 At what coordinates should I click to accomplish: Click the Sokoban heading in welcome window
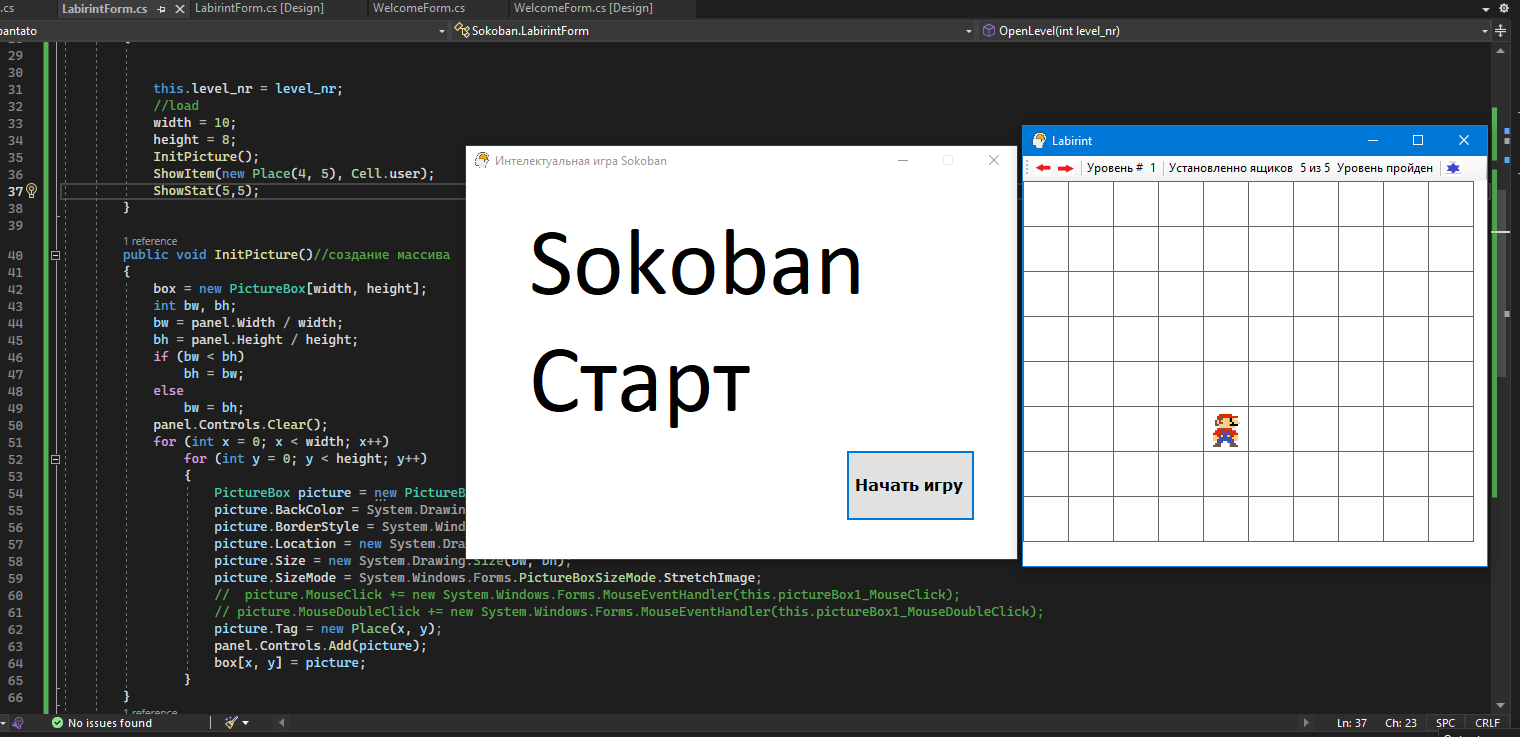pyautogui.click(x=695, y=266)
